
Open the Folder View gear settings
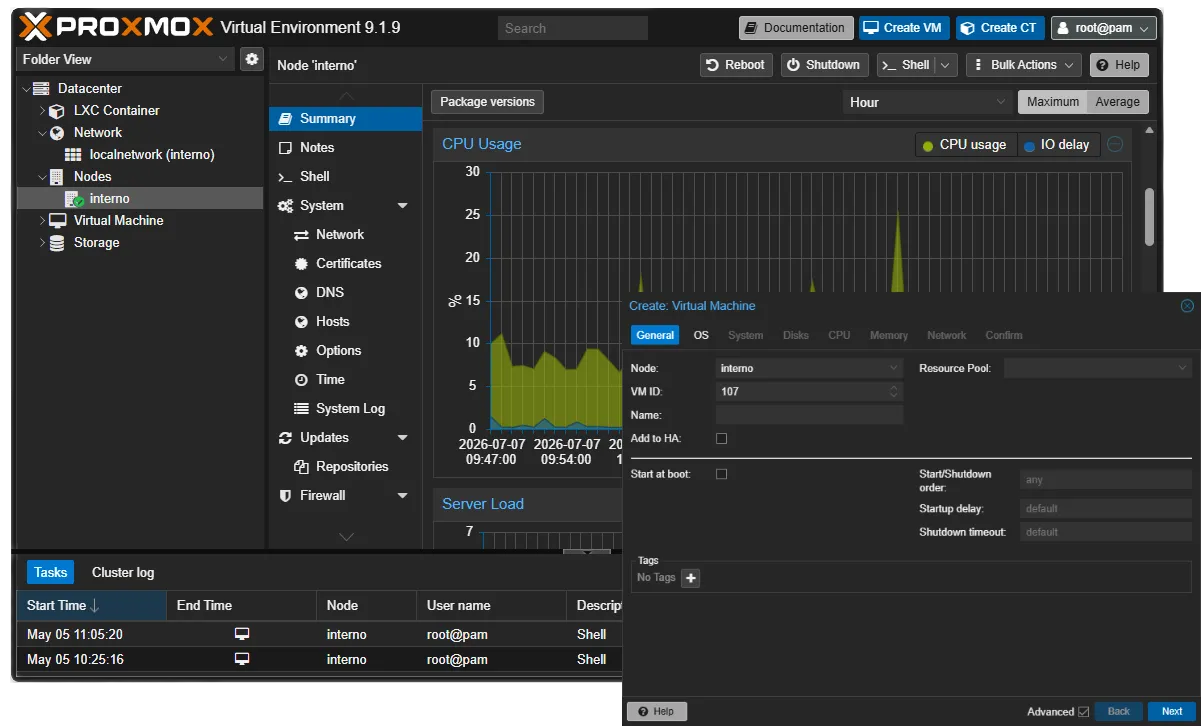(251, 59)
